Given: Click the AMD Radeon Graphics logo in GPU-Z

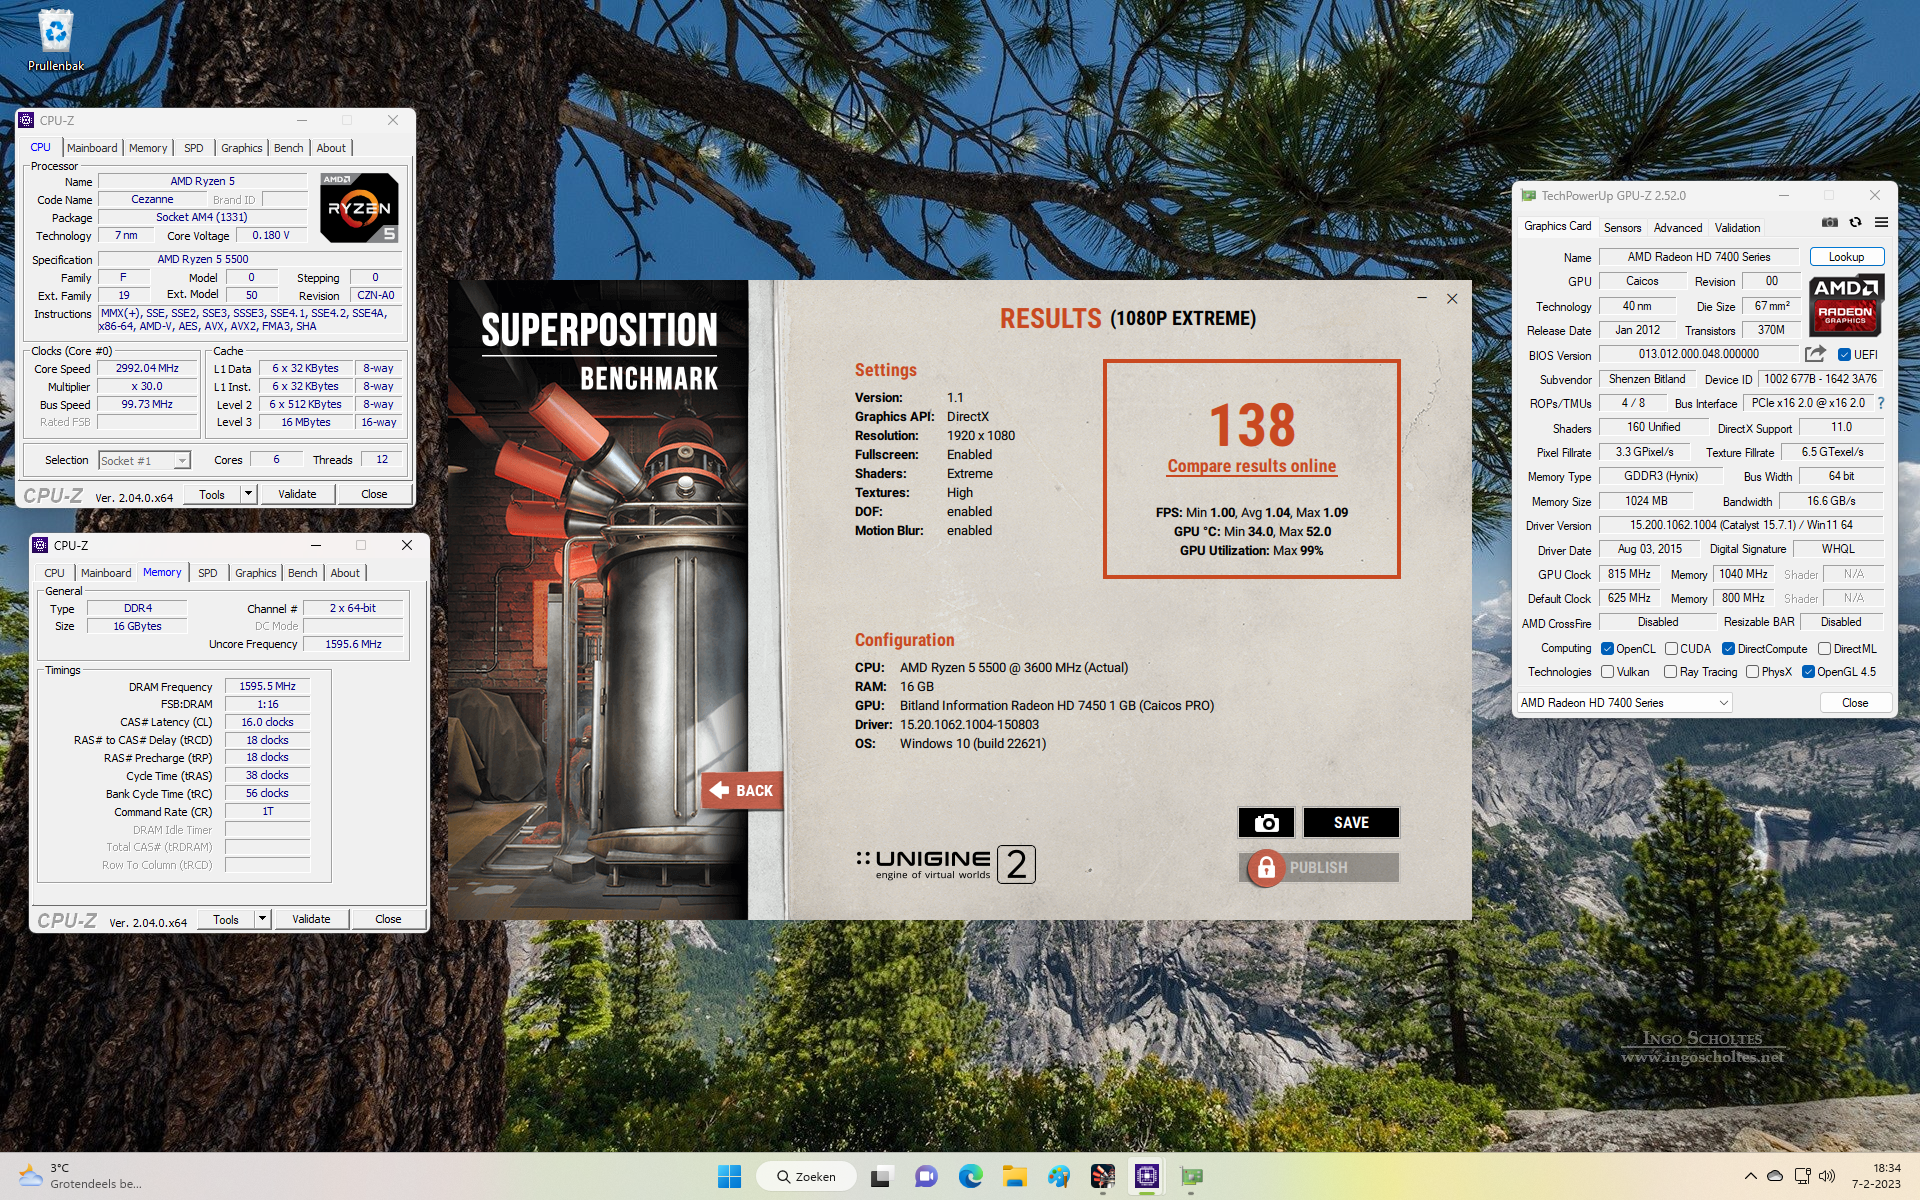Looking at the screenshot, I should coord(1845,305).
